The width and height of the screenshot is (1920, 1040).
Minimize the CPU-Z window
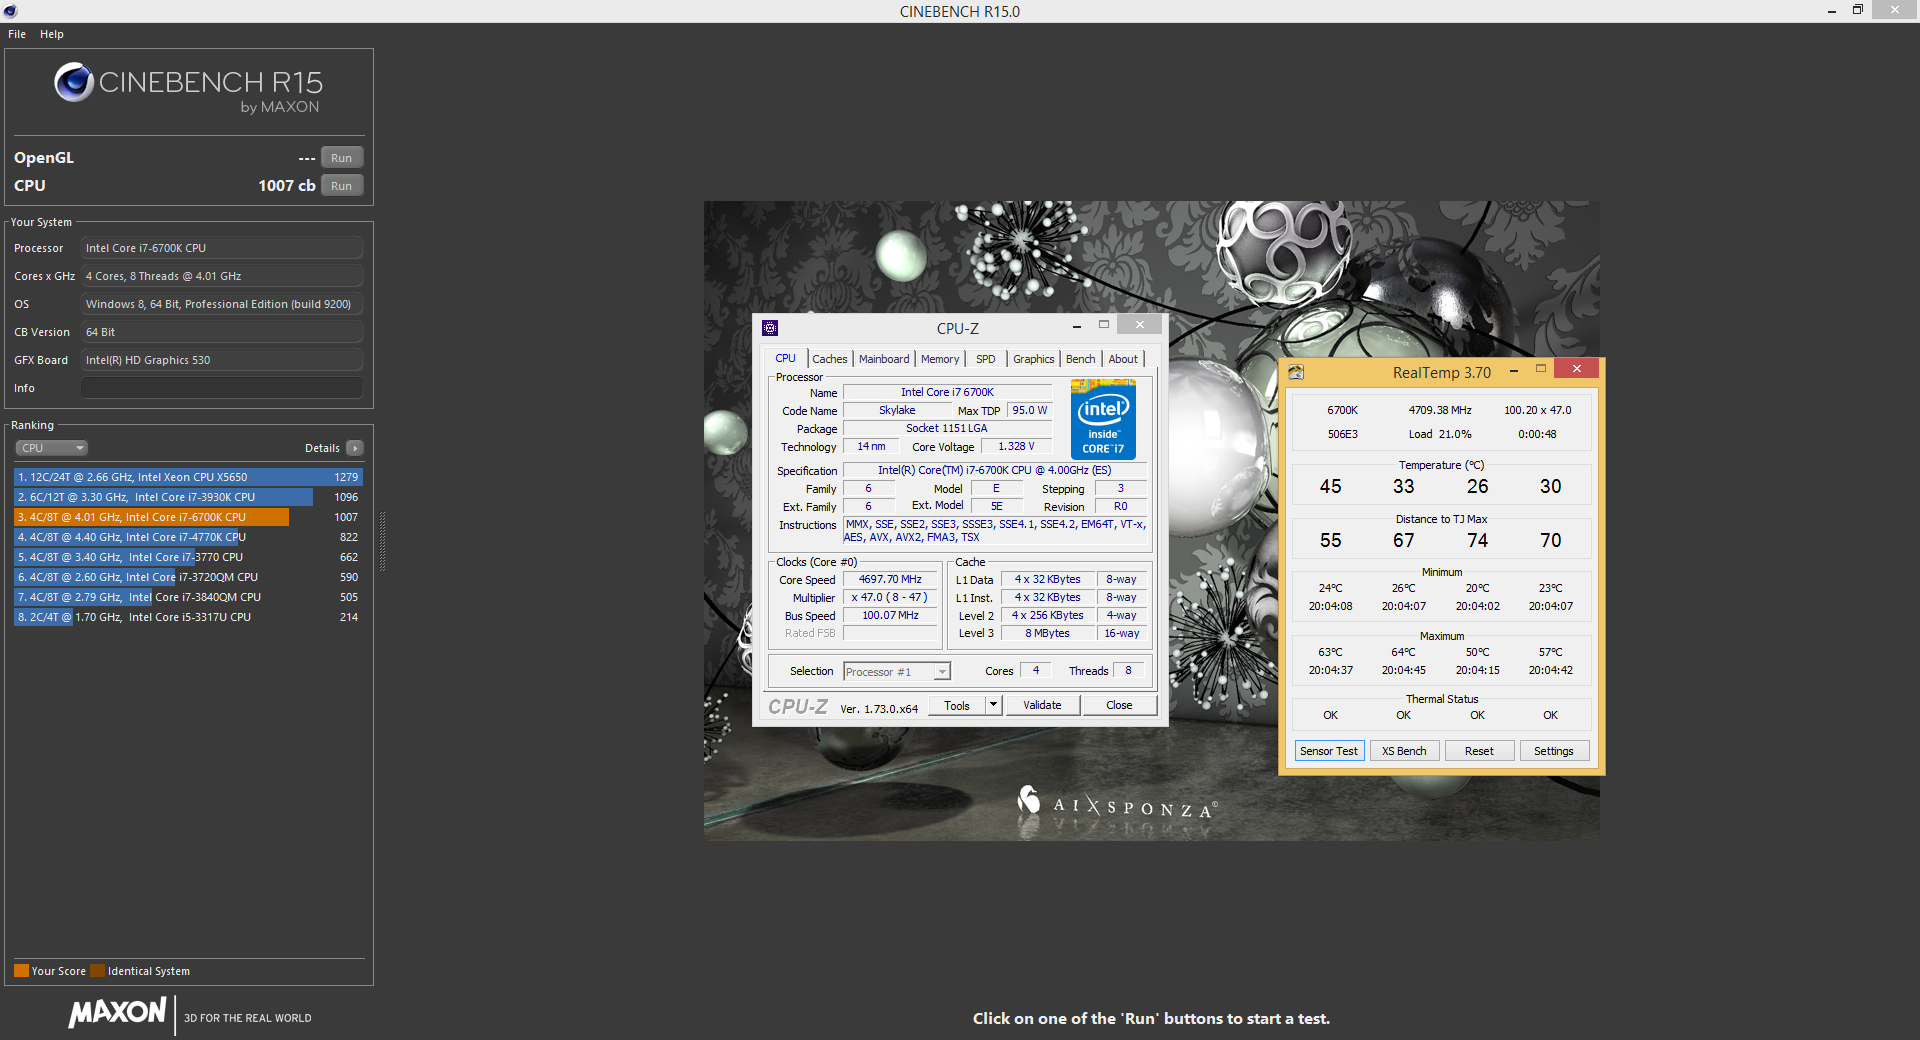tap(1076, 327)
